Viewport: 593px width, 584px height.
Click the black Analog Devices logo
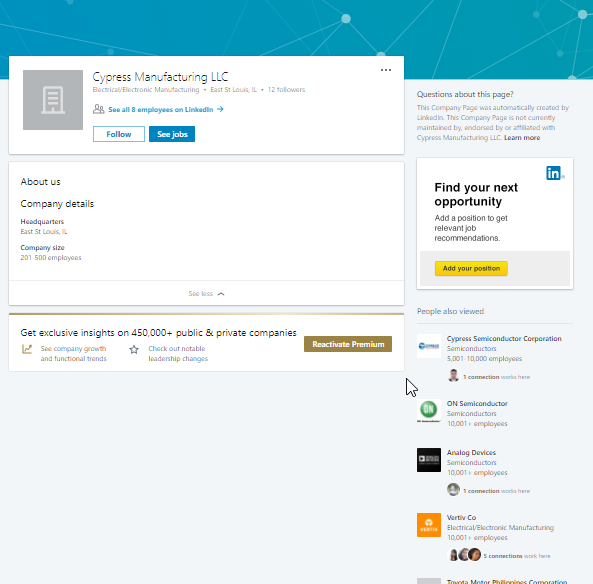coord(429,460)
